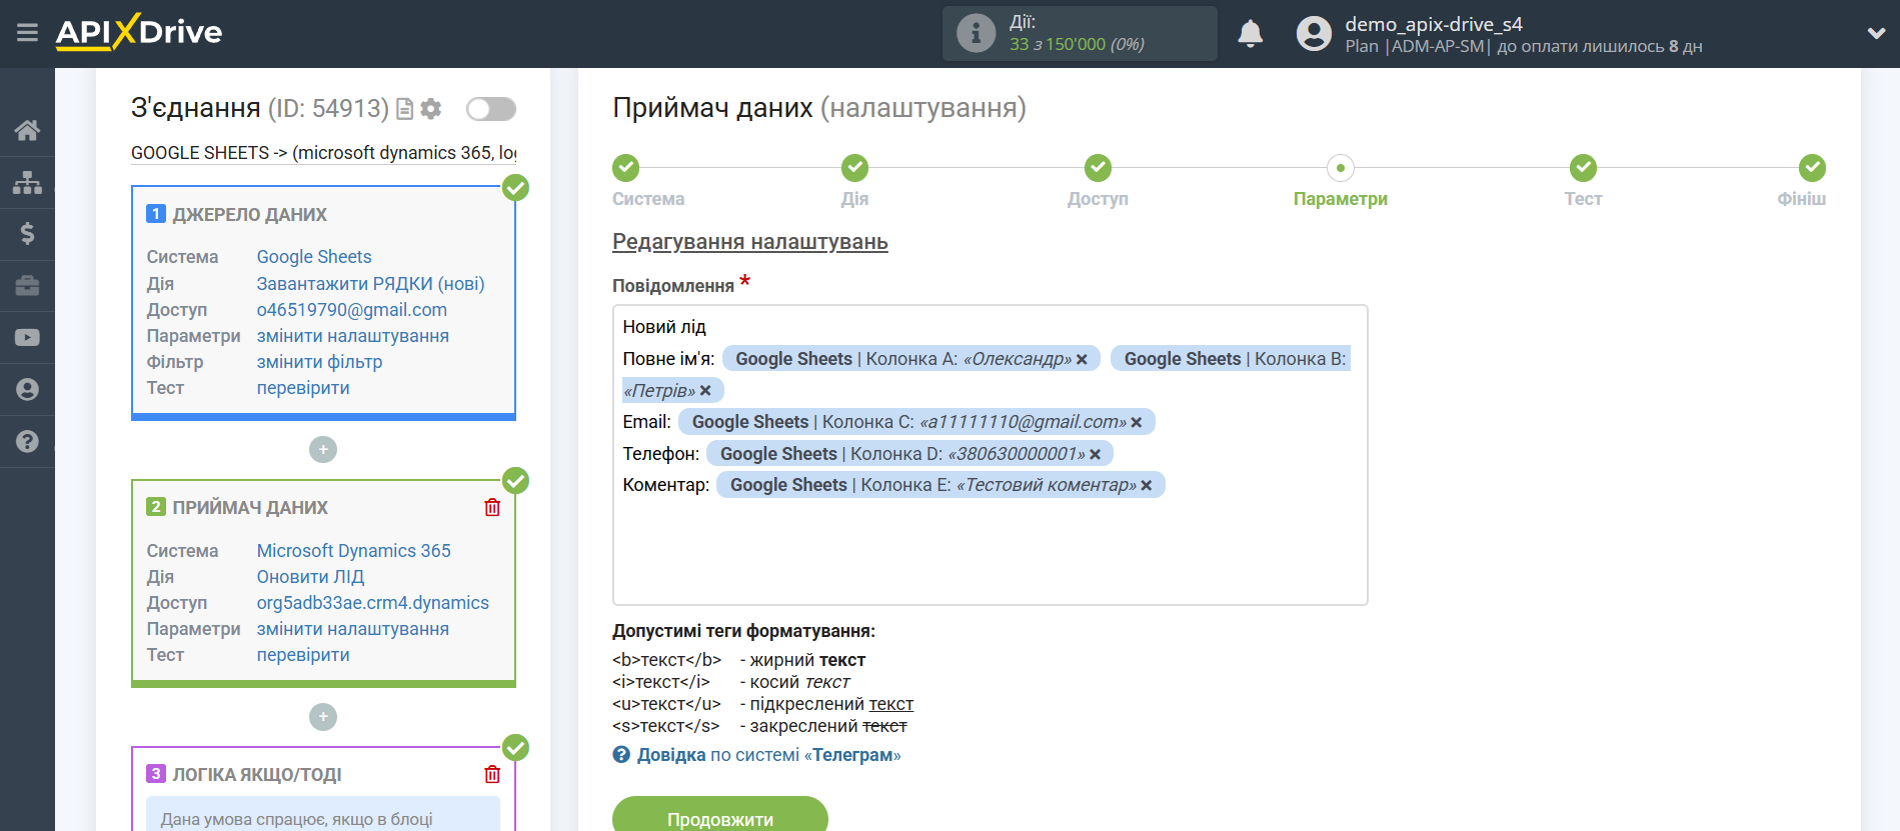The width and height of the screenshot is (1900, 831).
Task: Delete the ЛОГІКА ЯКЩО/ТОДІ block
Action: coord(492,774)
